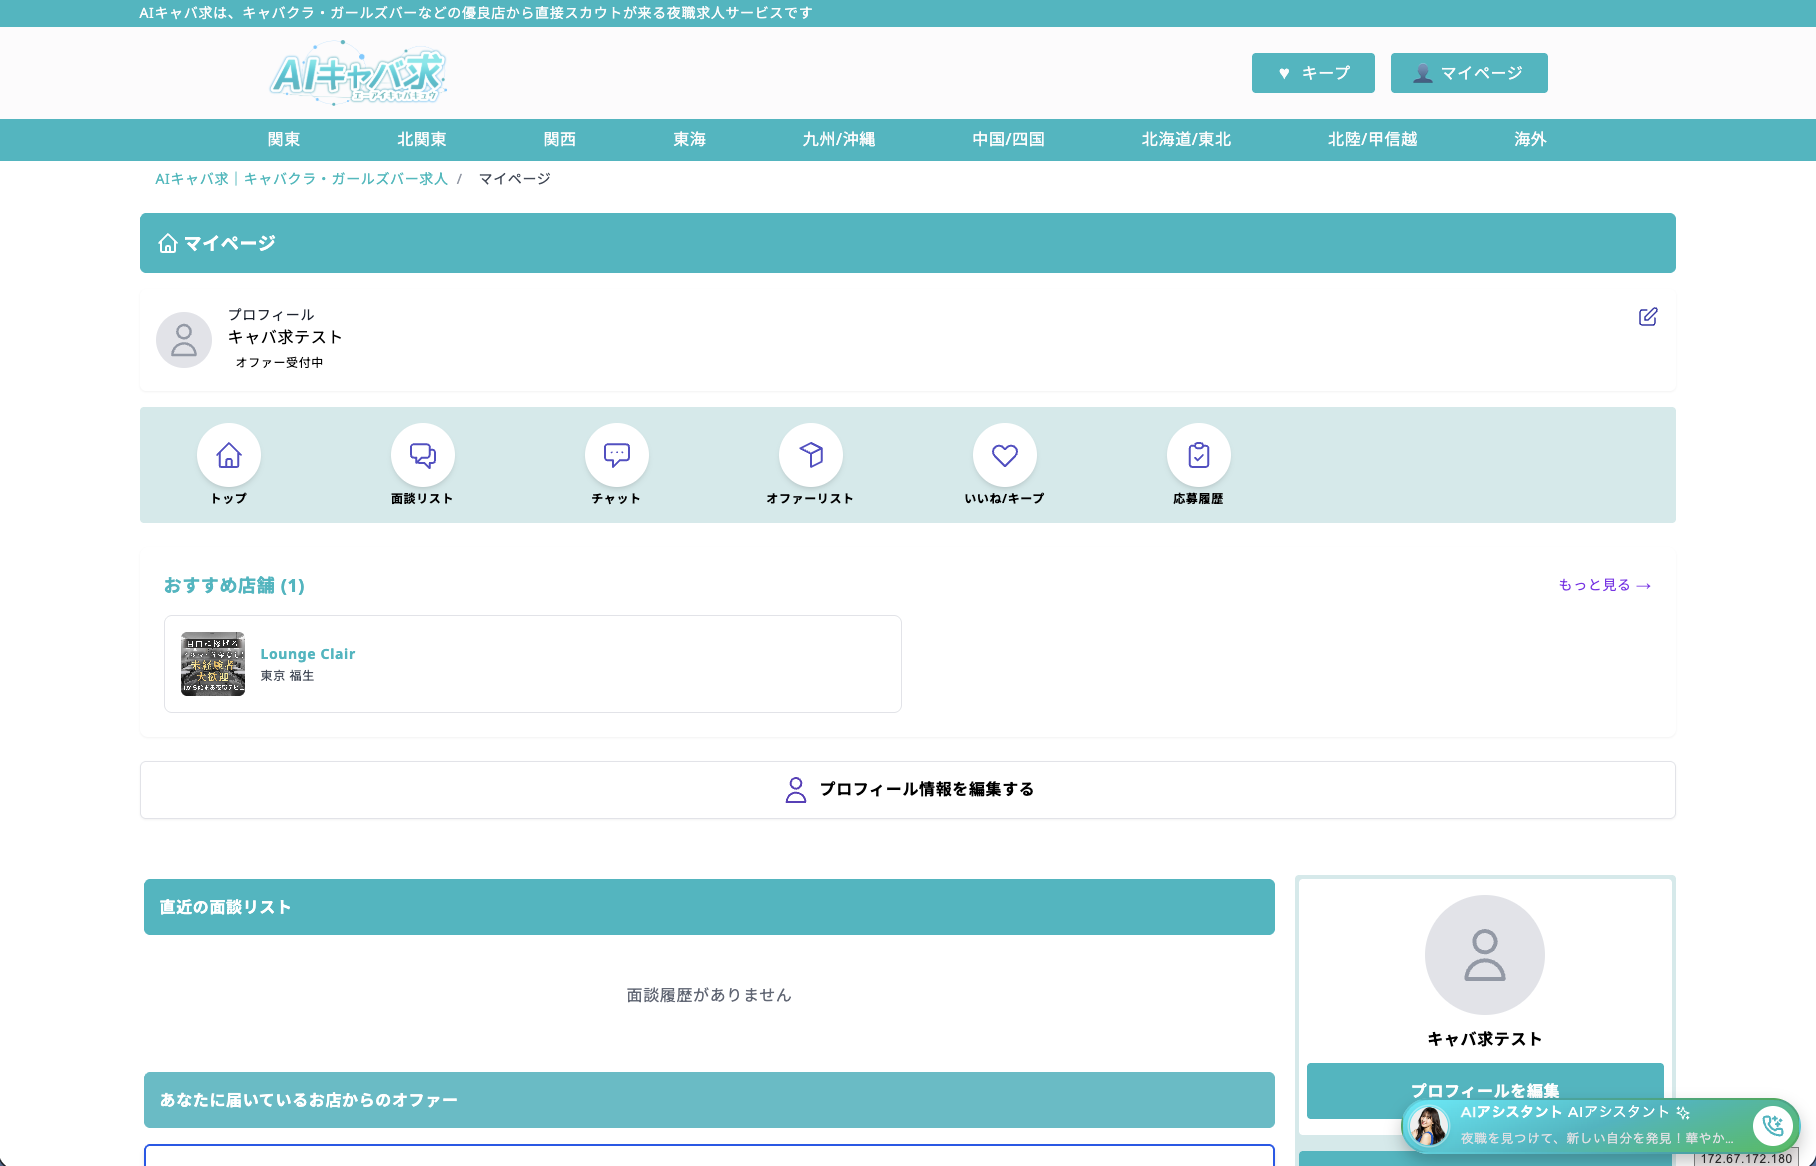Click the AI assistant avatar picture
This screenshot has width=1816, height=1166.
click(x=1429, y=1126)
